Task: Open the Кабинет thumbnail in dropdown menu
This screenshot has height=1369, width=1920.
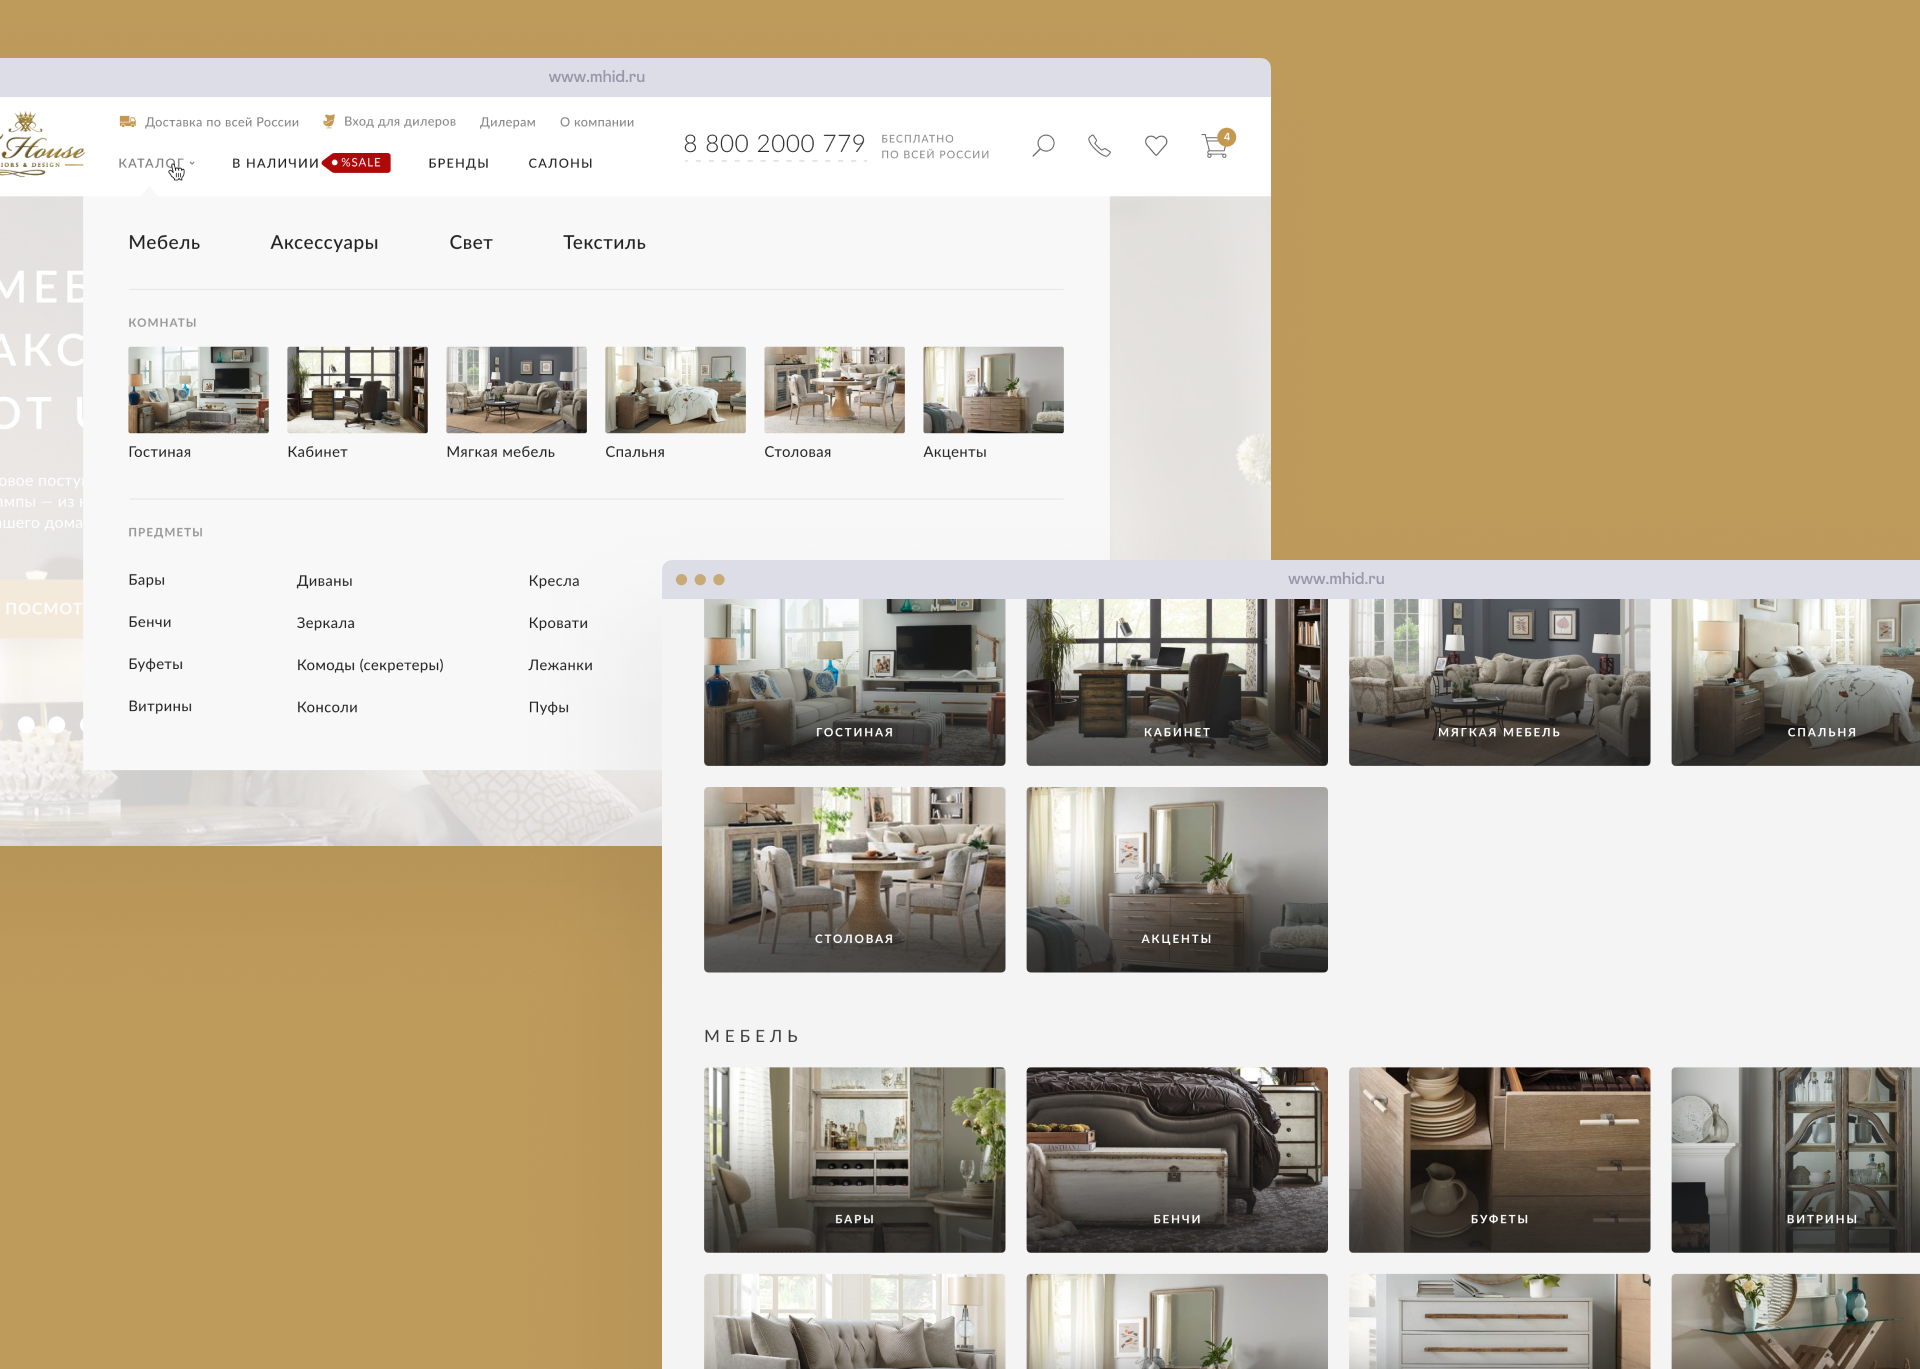Action: click(x=357, y=390)
